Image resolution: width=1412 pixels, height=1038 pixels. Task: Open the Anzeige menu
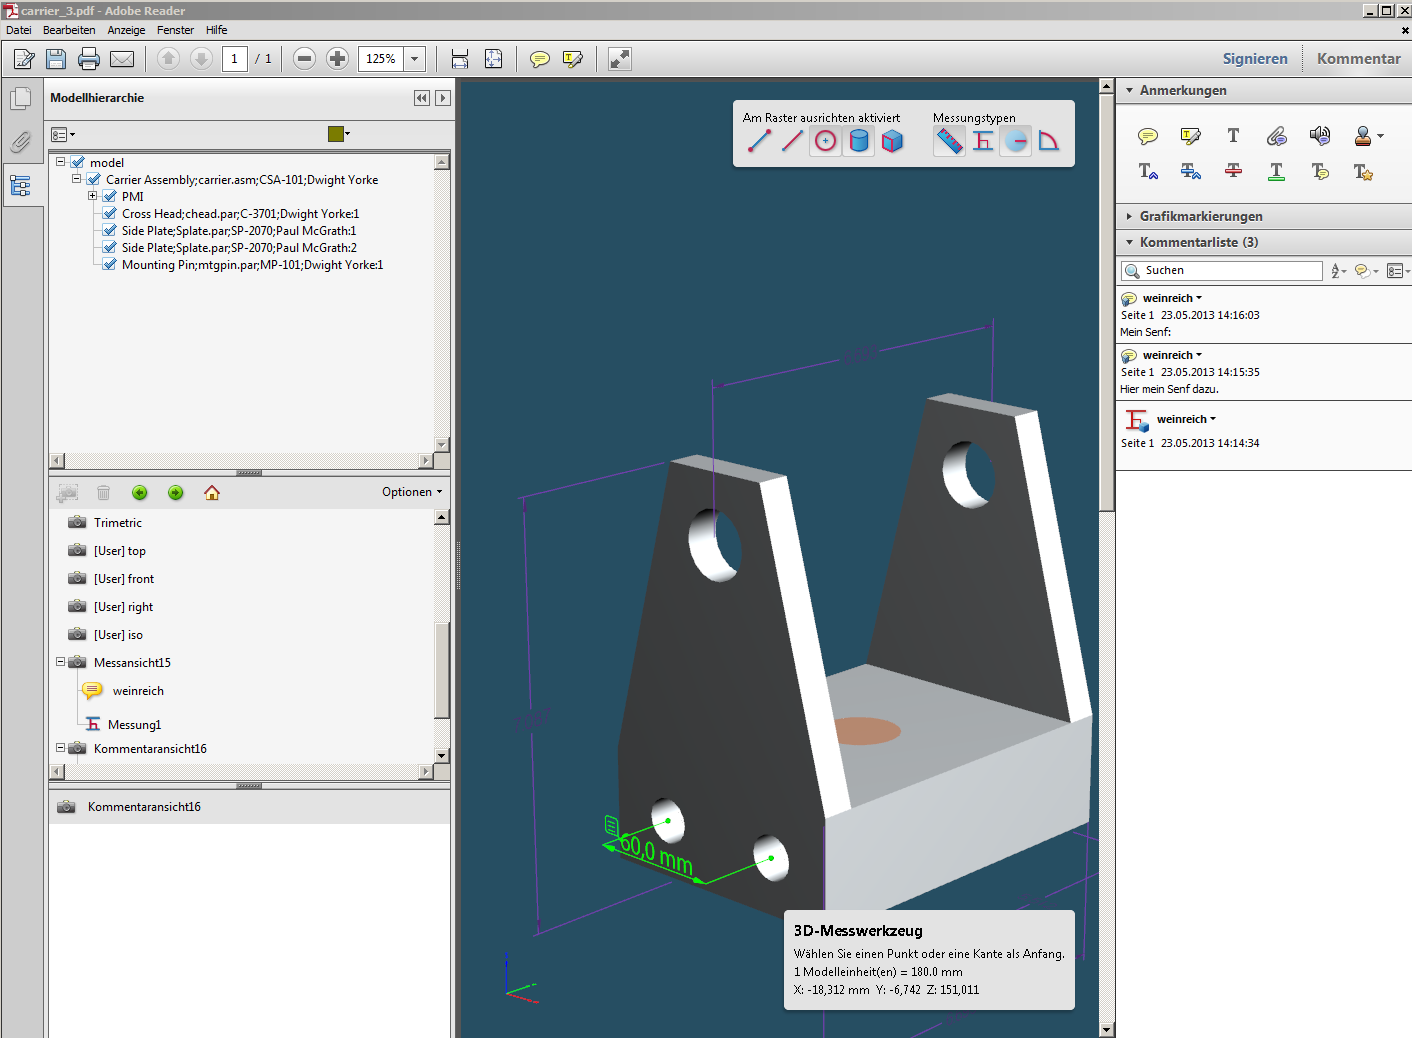click(x=126, y=30)
